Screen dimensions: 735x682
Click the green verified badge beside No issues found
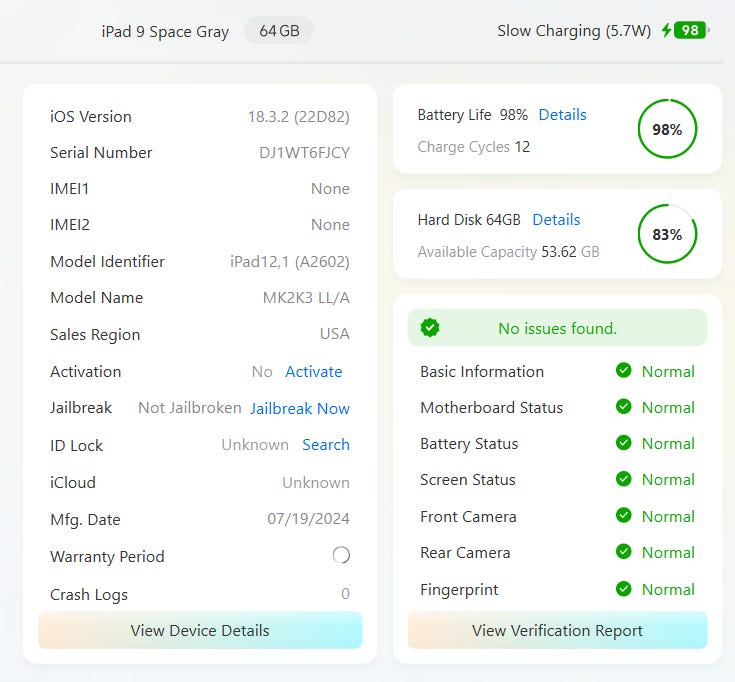point(430,328)
